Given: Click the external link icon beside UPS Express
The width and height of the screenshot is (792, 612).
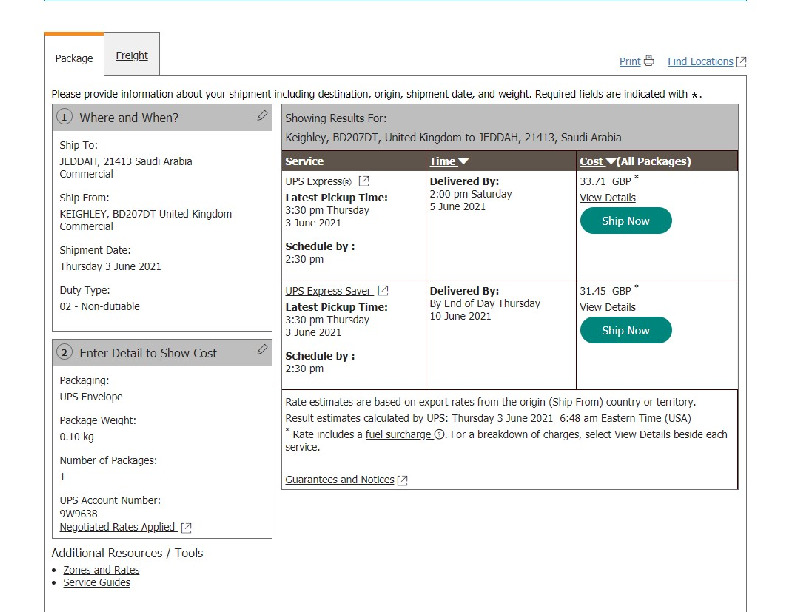Looking at the screenshot, I should tap(364, 181).
